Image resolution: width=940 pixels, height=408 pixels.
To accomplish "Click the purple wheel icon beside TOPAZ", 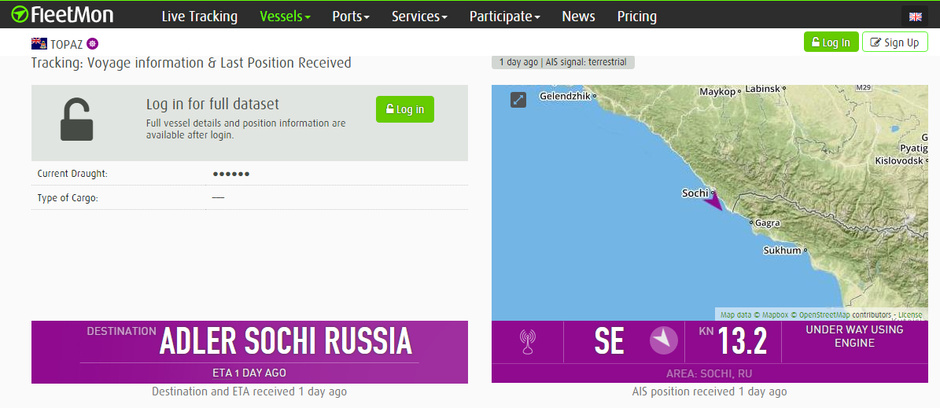I will coord(92,43).
